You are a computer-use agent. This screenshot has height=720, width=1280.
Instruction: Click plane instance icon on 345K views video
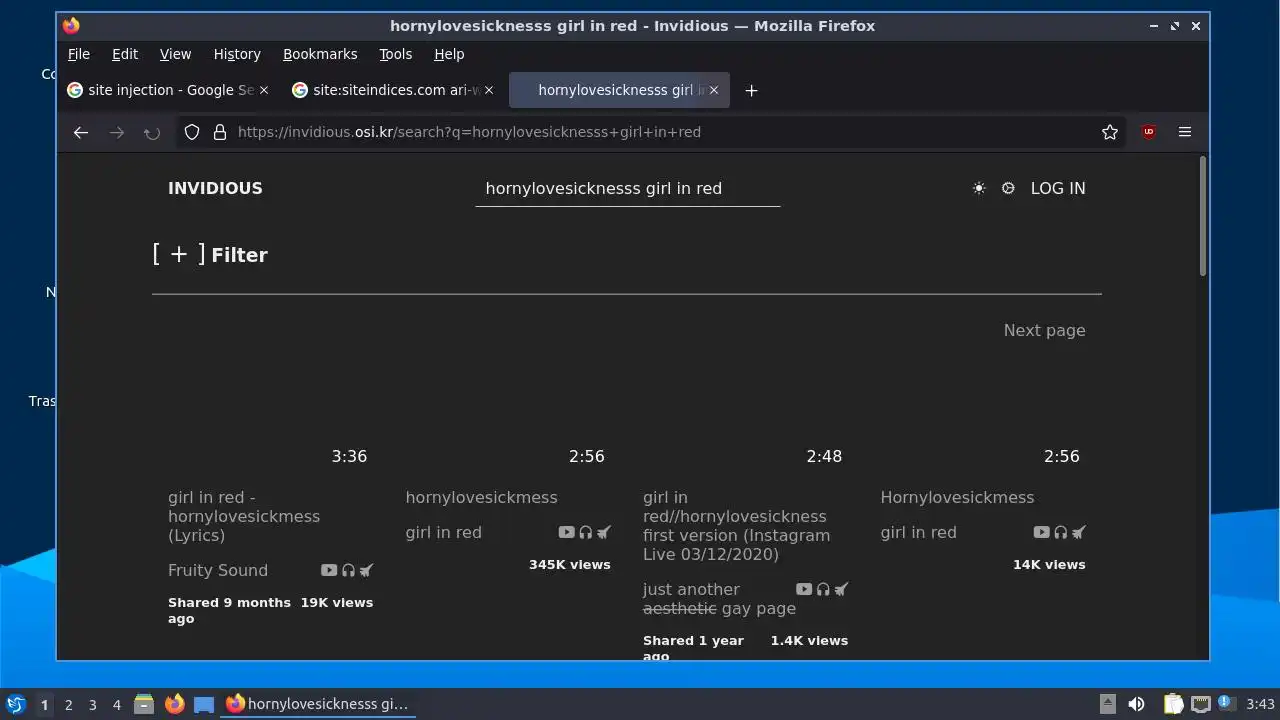pyautogui.click(x=604, y=532)
